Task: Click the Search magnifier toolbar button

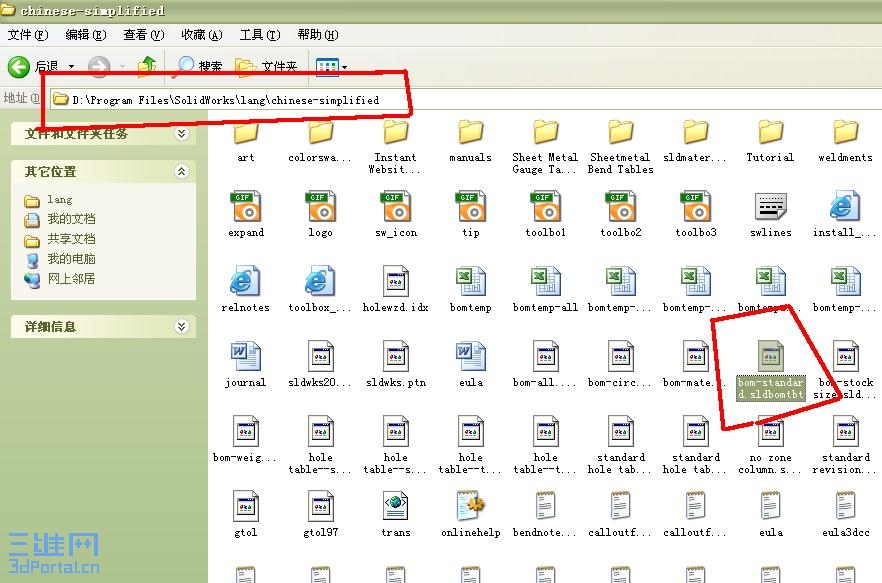Action: [x=197, y=66]
